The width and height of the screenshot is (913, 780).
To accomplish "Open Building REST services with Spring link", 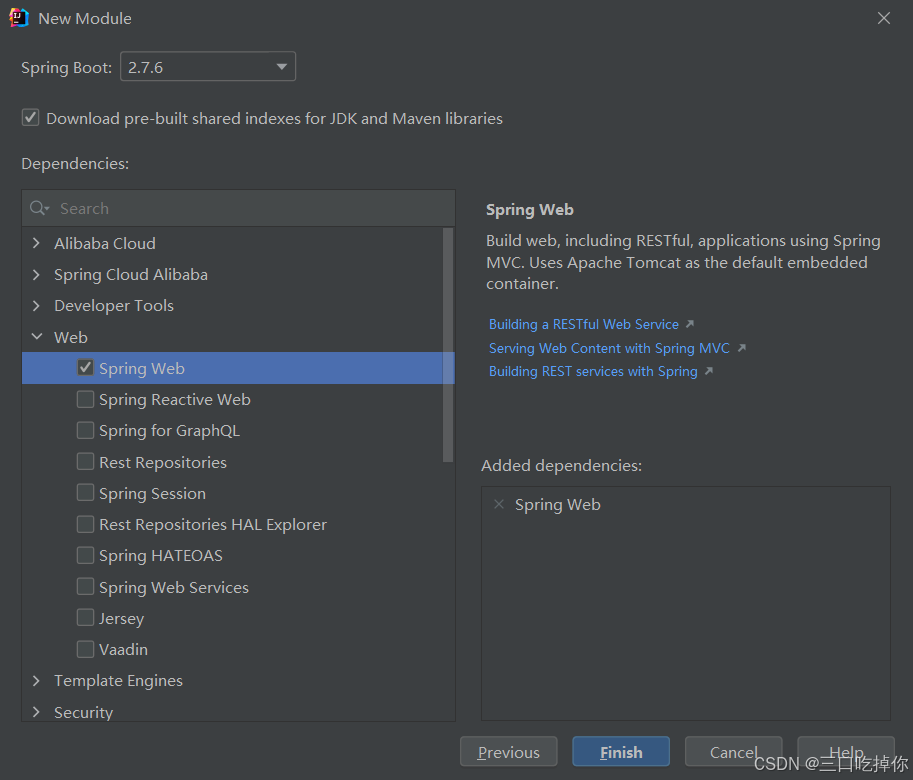I will tap(593, 371).
